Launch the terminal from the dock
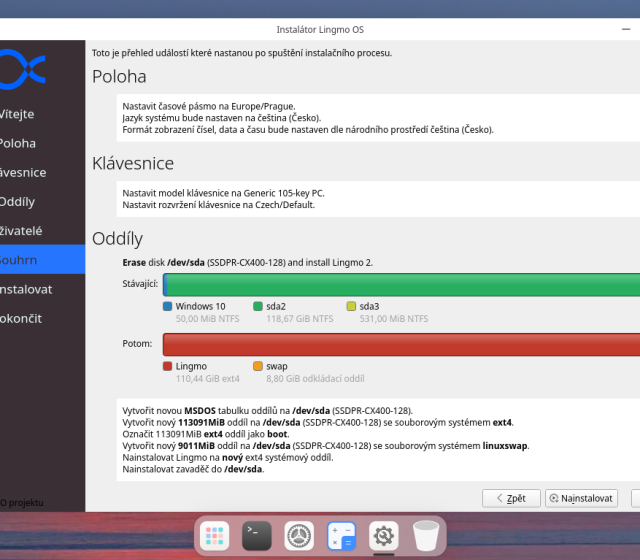This screenshot has height=560, width=640. click(257, 537)
